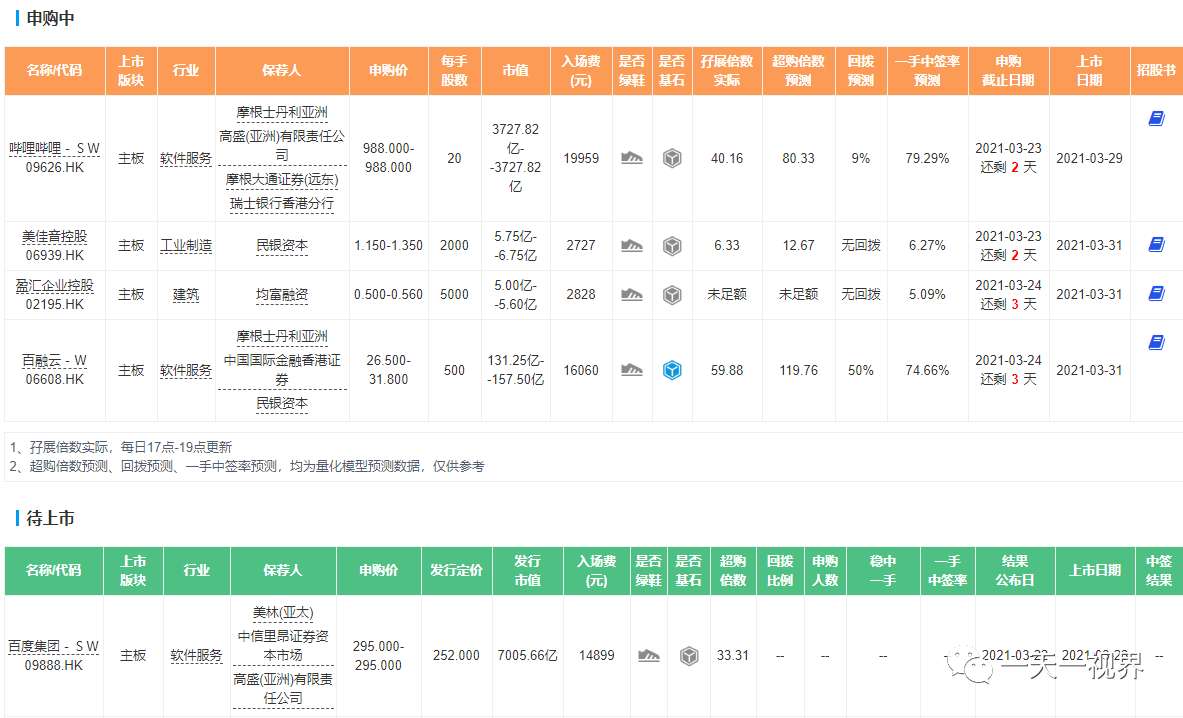1183x718 pixels.
Task: Click green shoe icon in 哔哩哔哩 row
Action: (x=631, y=158)
